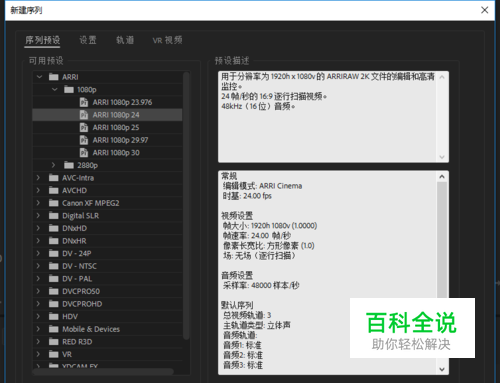Click the AVCHD folder icon

click(53, 190)
